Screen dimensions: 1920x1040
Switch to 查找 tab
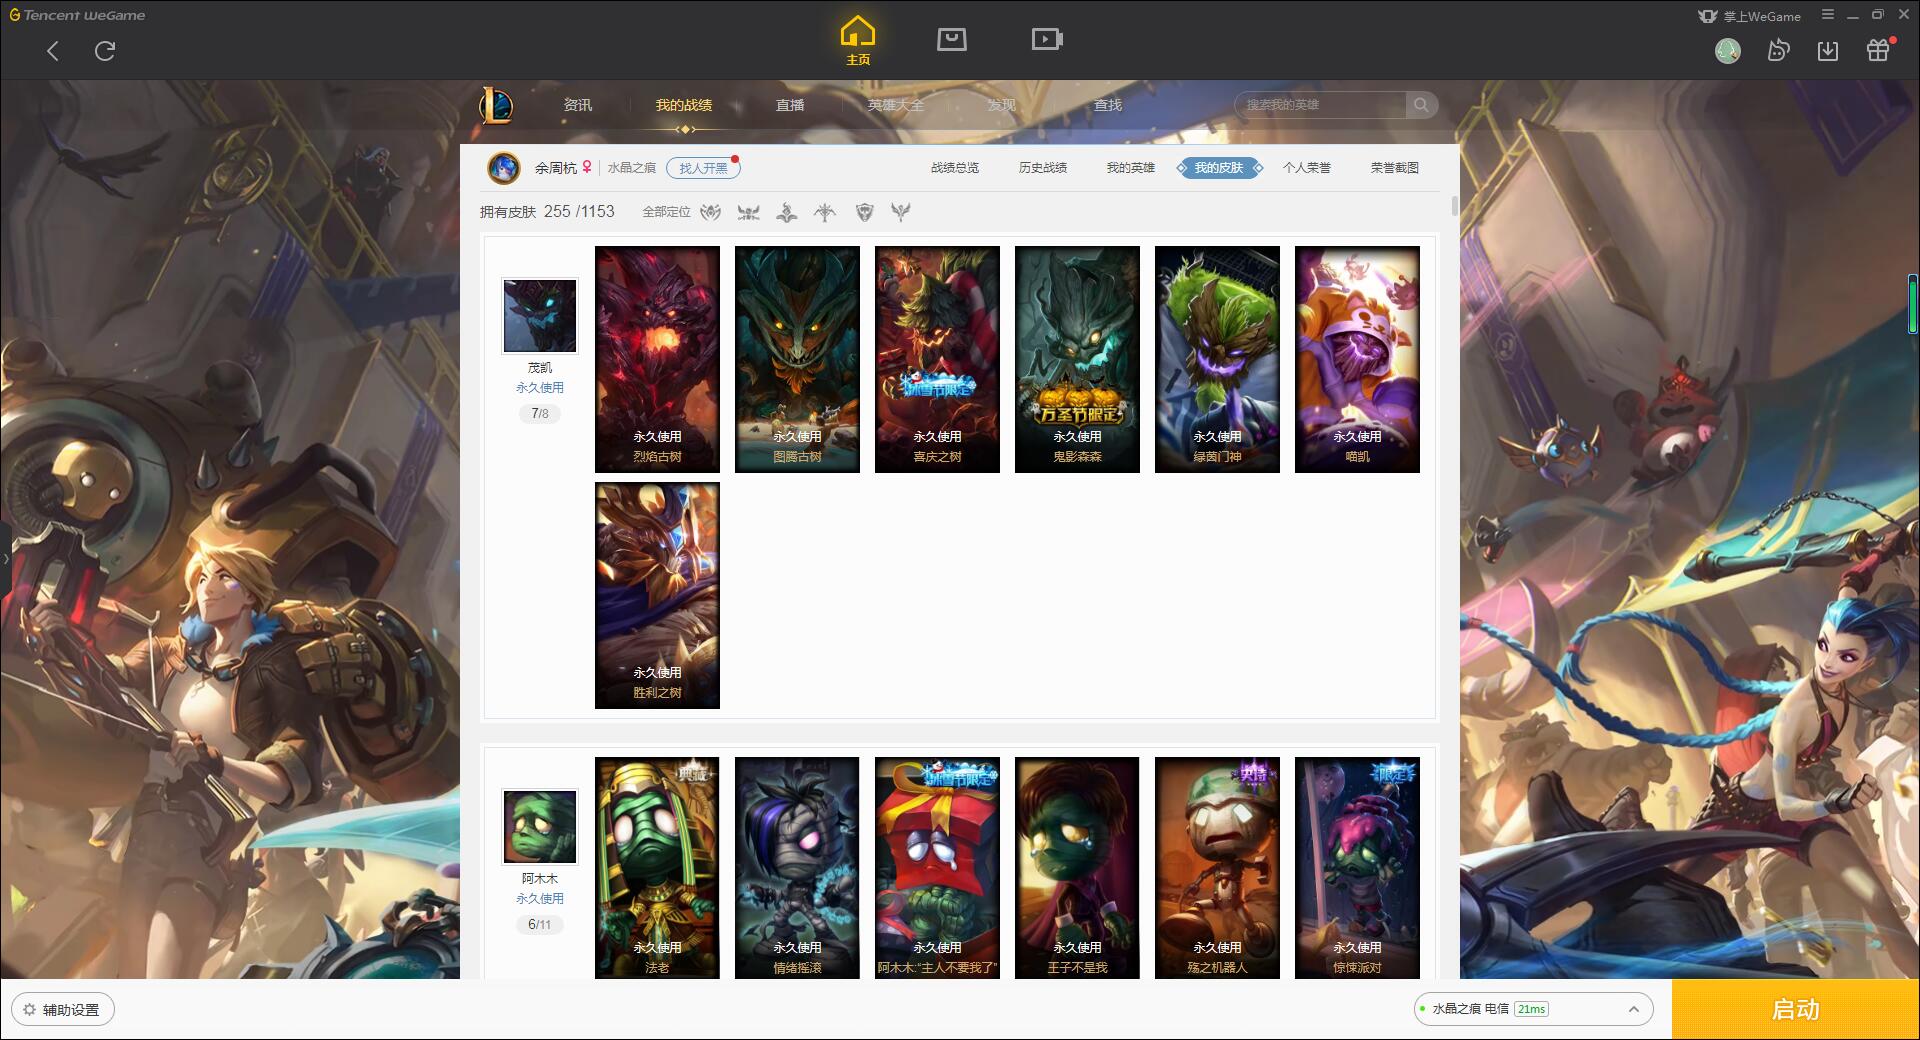tap(1108, 105)
